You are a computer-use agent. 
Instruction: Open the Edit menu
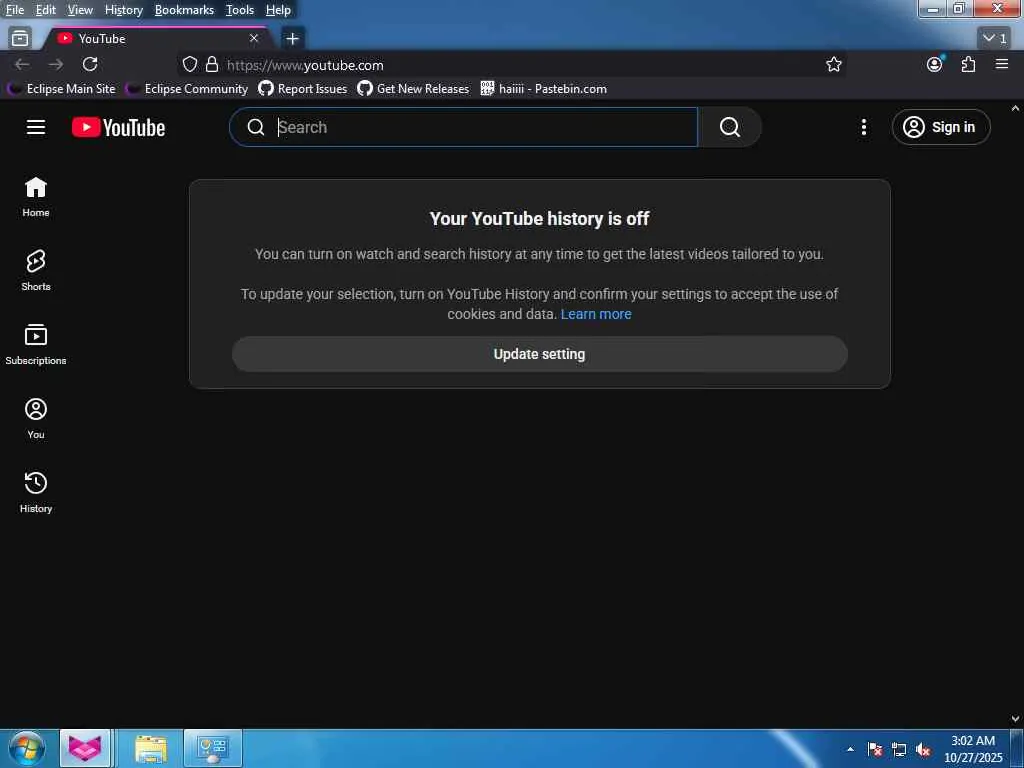pos(45,10)
